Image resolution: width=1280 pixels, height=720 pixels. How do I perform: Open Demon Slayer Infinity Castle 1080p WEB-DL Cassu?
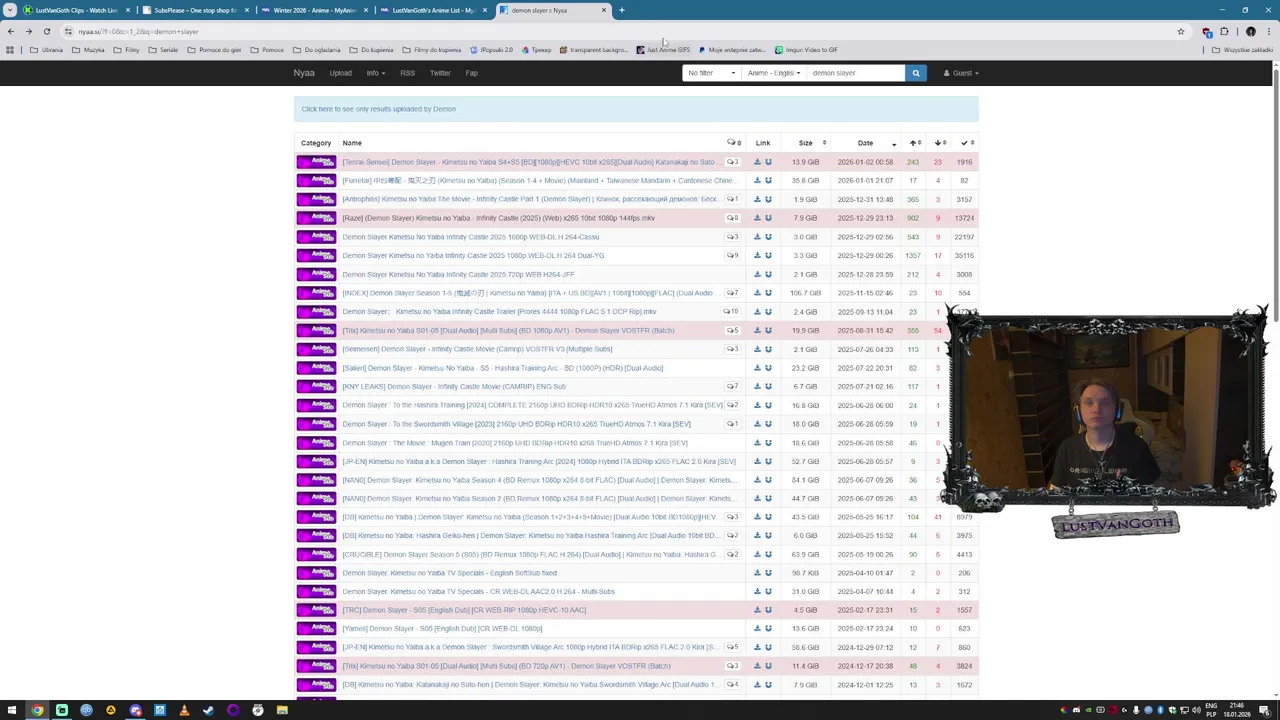pos(470,237)
